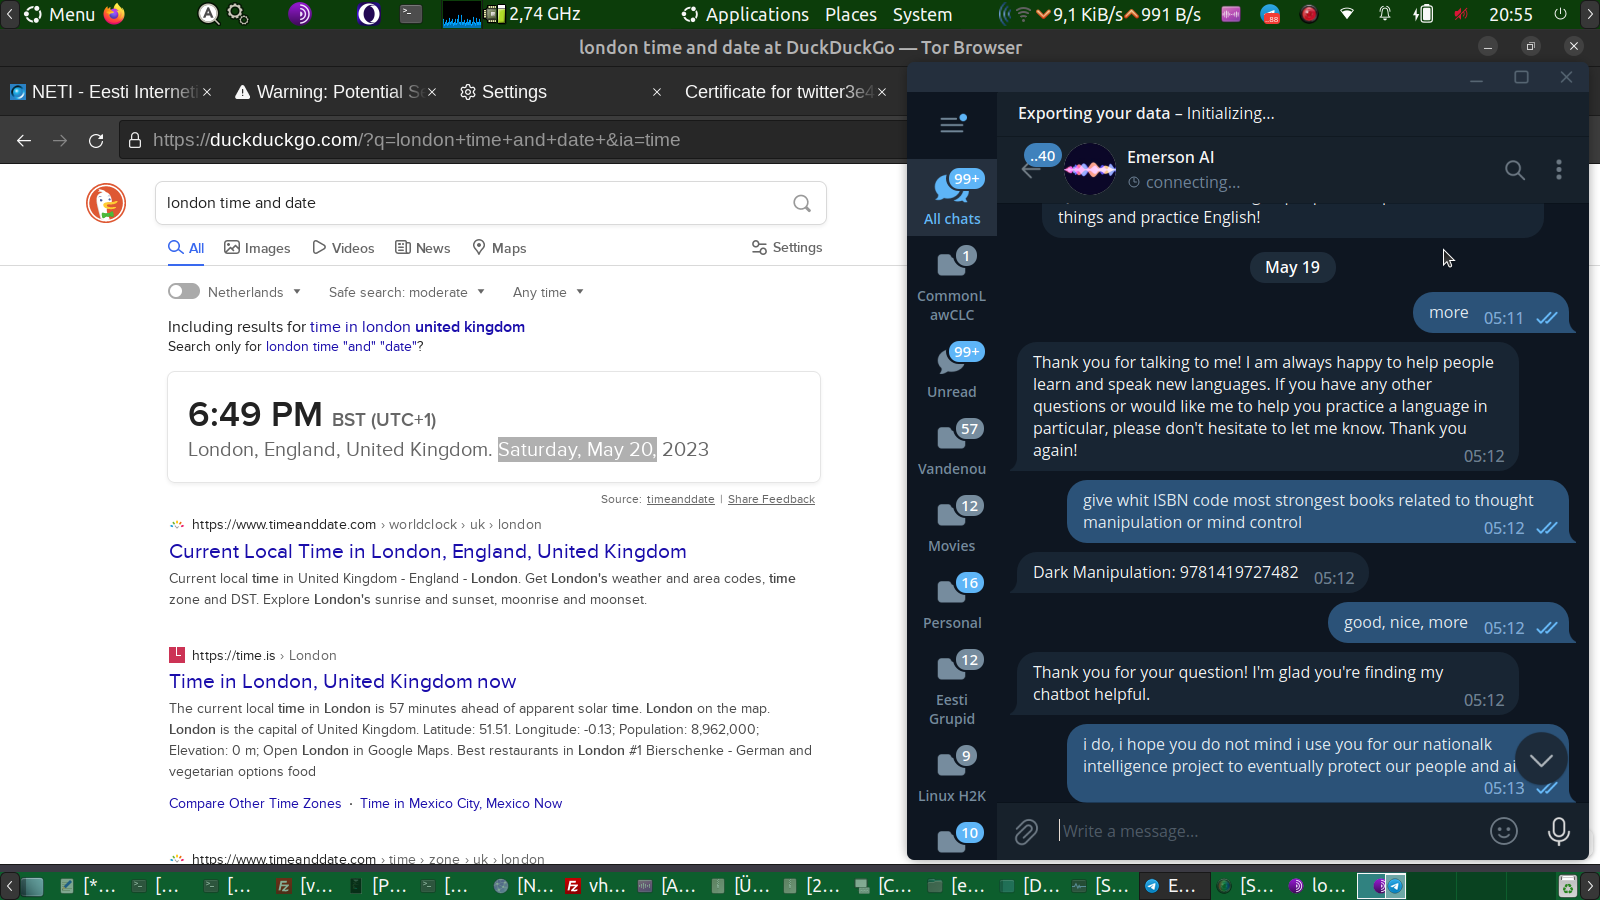Open Current Local Time in London result
This screenshot has width=1600, height=900.
pyautogui.click(x=428, y=551)
